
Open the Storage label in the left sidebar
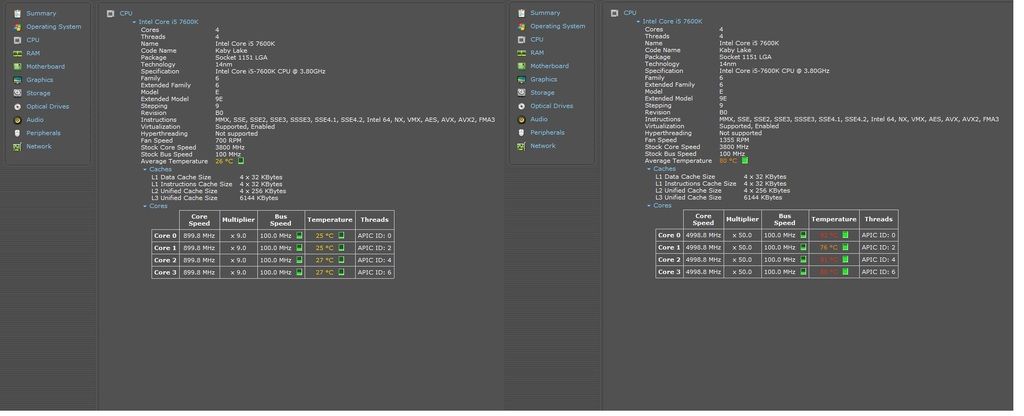(x=38, y=93)
